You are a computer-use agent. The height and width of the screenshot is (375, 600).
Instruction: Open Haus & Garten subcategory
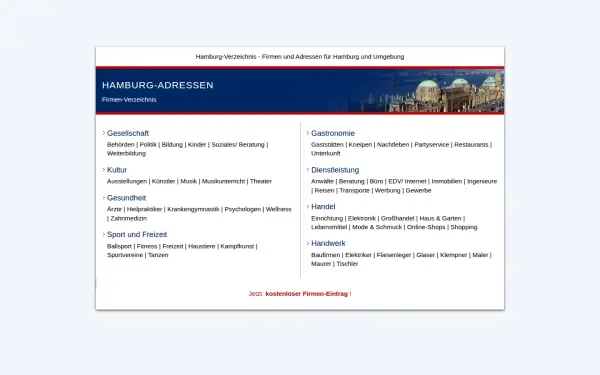[440, 218]
